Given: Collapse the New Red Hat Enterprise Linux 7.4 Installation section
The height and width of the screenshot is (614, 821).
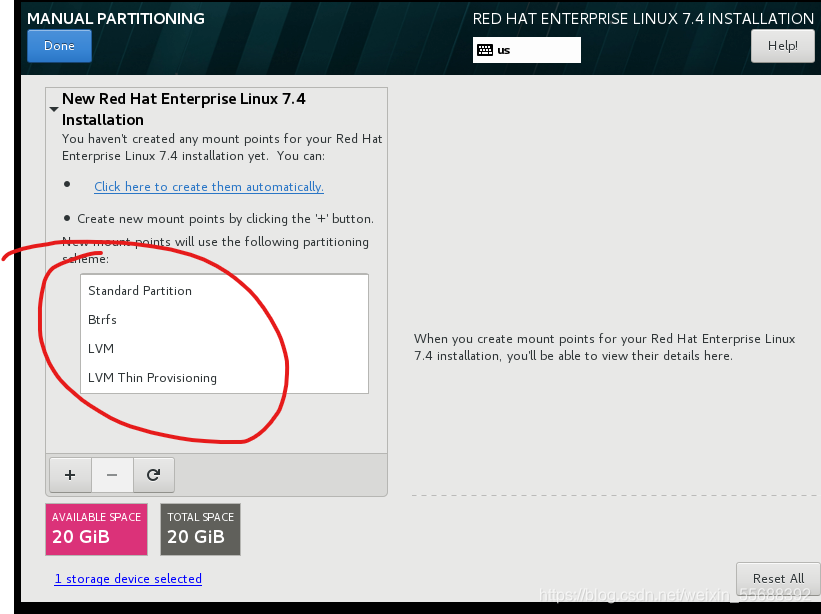Looking at the screenshot, I should [53, 109].
